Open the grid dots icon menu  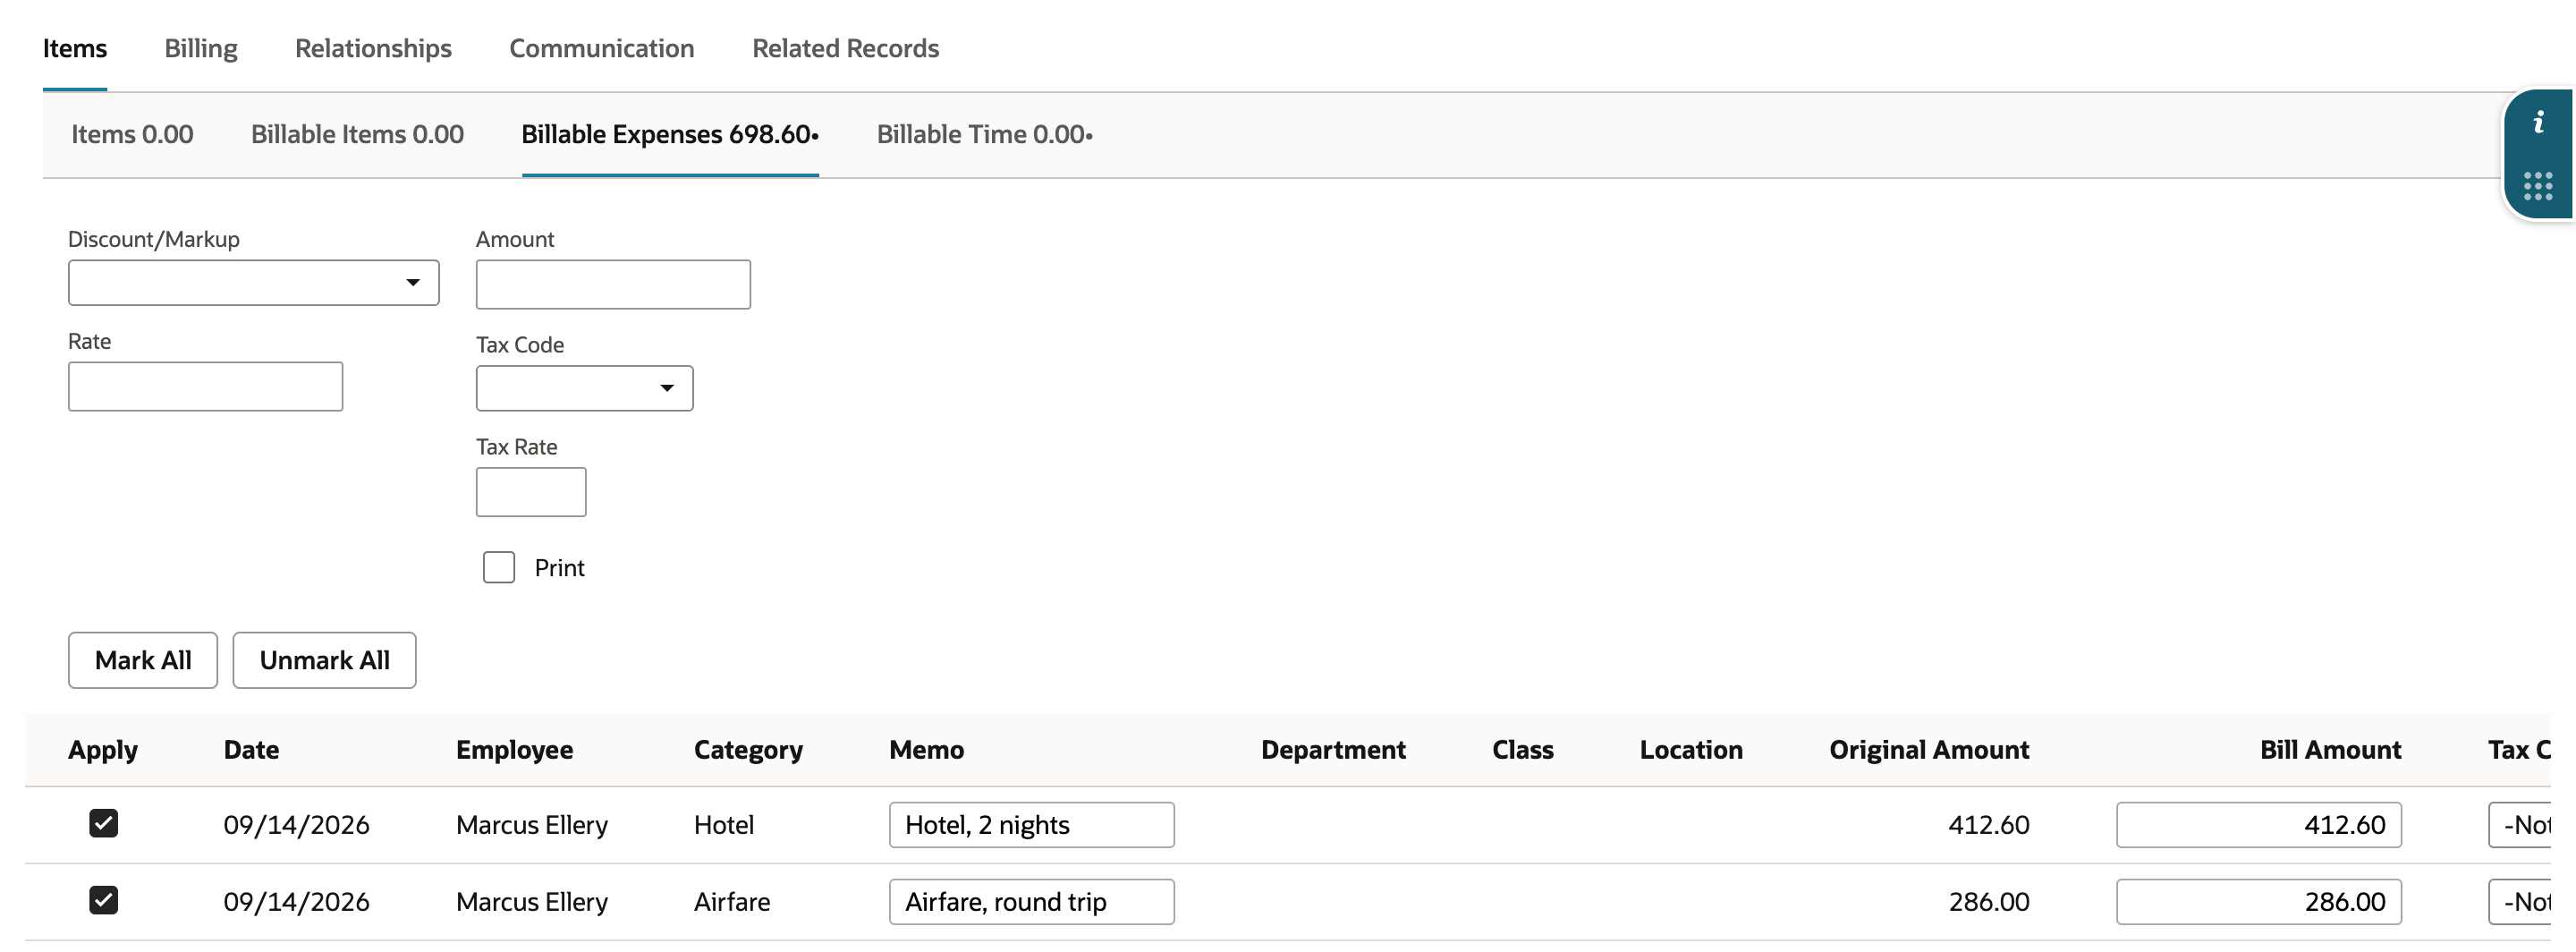click(x=2538, y=186)
